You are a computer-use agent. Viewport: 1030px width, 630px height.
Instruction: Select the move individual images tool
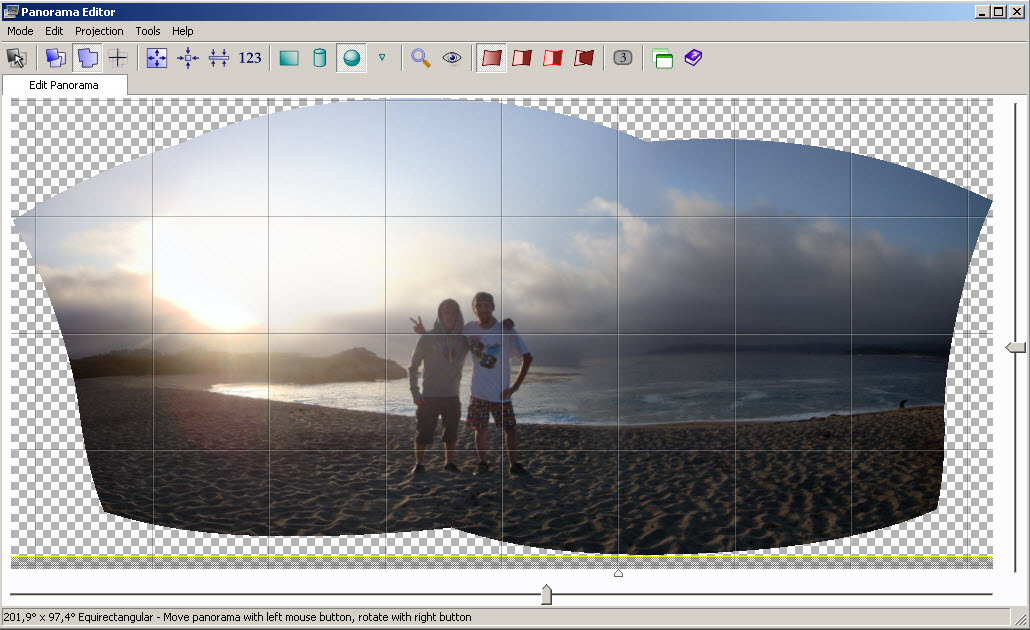coord(88,58)
